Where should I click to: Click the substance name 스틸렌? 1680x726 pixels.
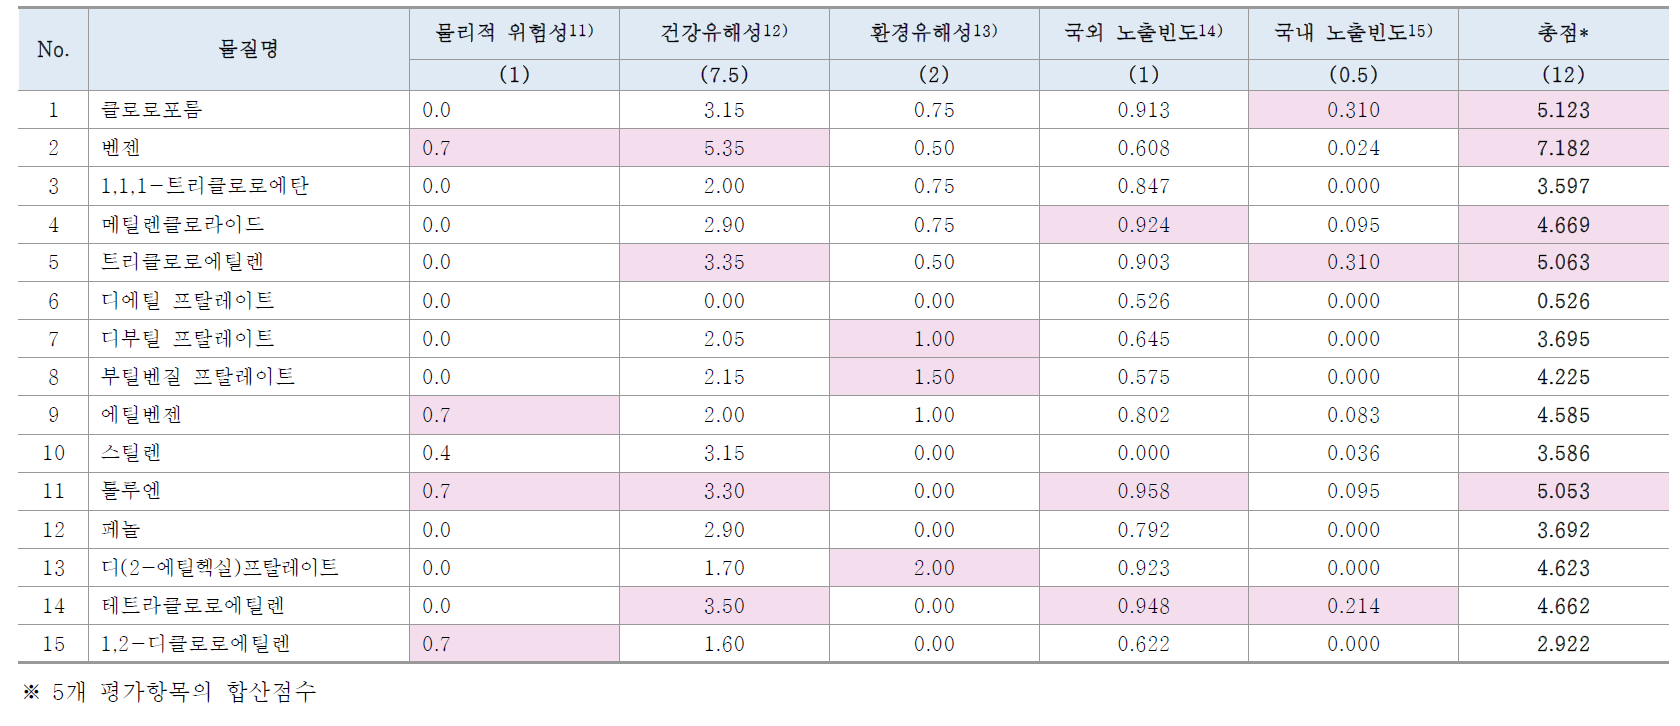(131, 453)
